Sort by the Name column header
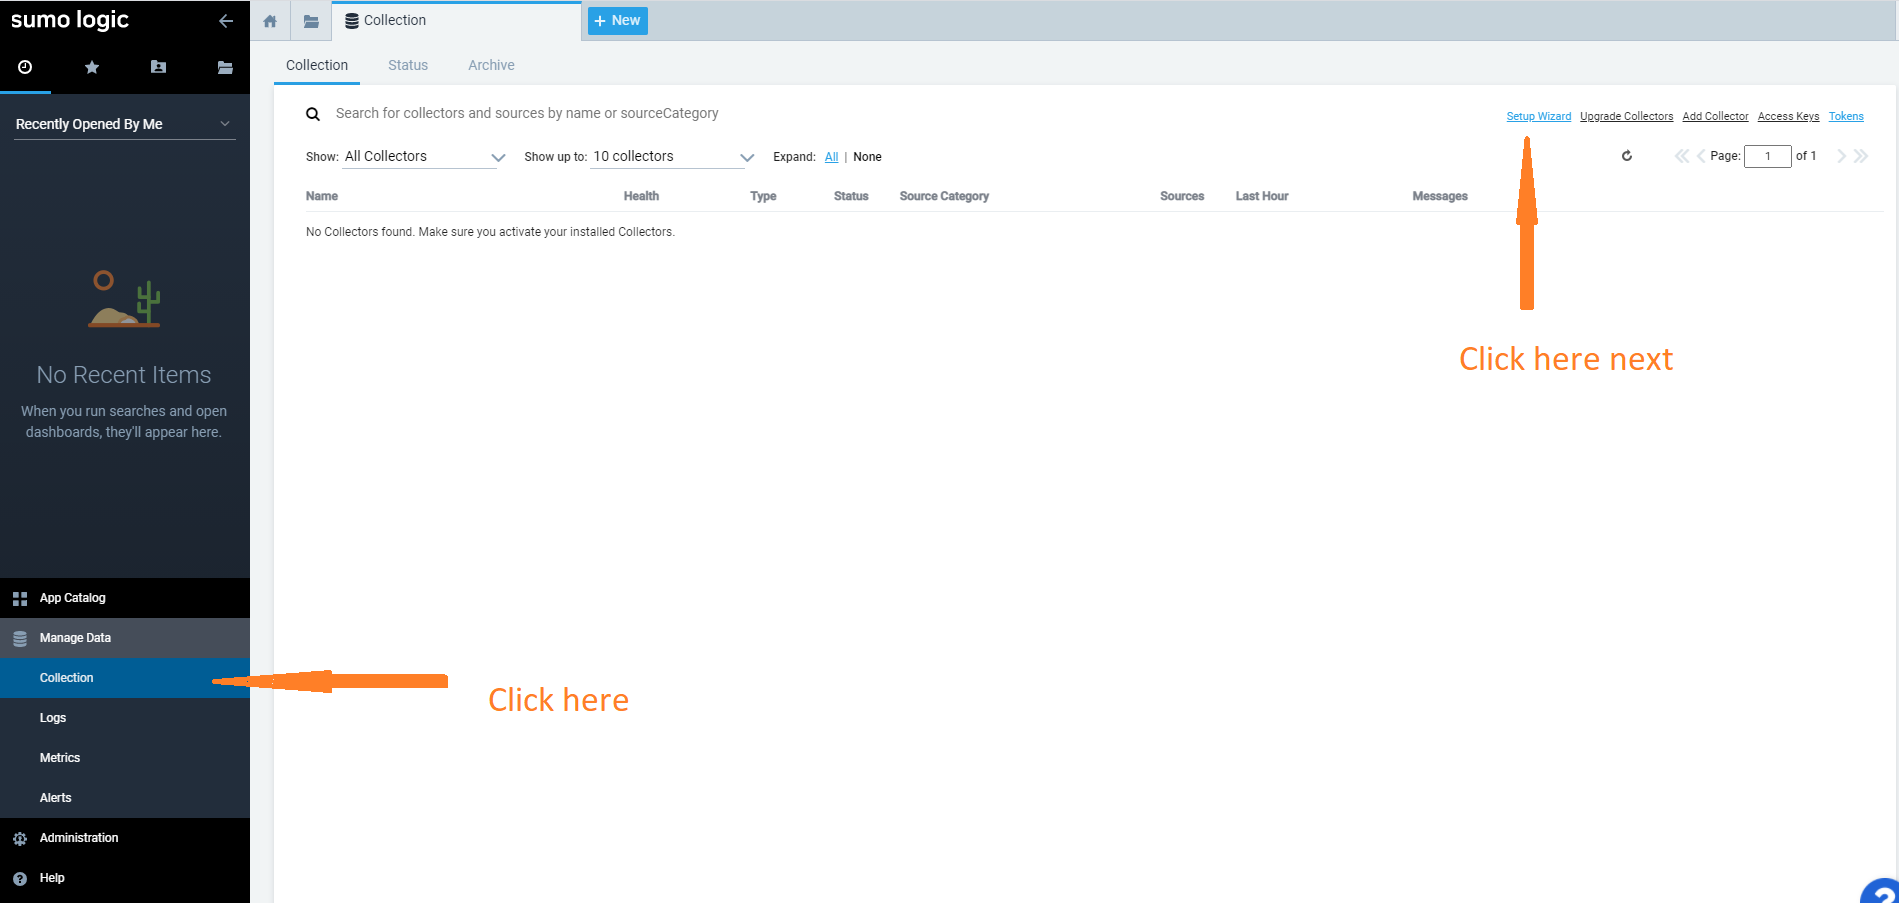1899x903 pixels. point(322,196)
